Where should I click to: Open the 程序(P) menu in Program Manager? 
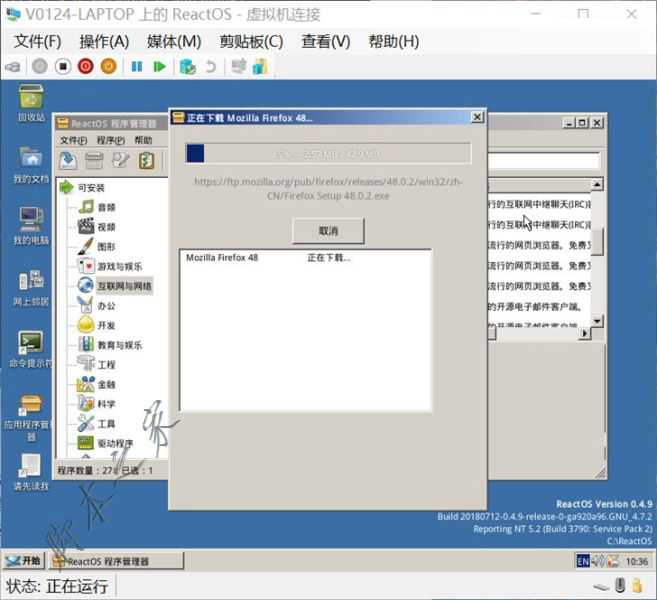110,141
